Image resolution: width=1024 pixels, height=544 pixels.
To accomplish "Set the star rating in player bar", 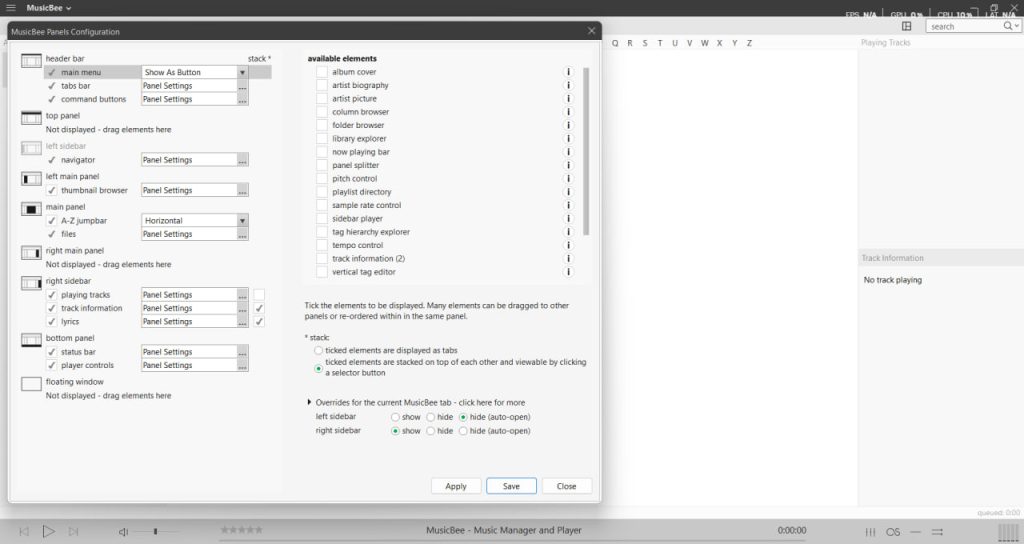I will click(x=242, y=530).
